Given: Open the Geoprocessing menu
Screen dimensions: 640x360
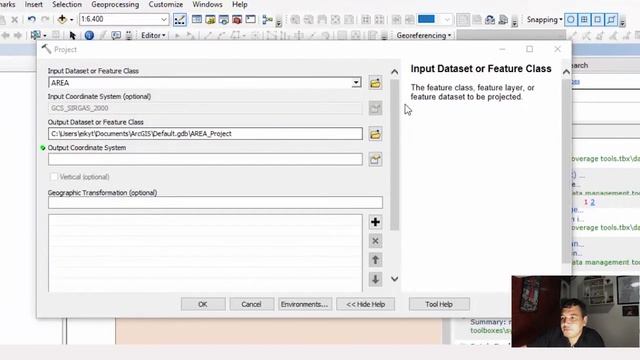Looking at the screenshot, I should coord(115,4).
